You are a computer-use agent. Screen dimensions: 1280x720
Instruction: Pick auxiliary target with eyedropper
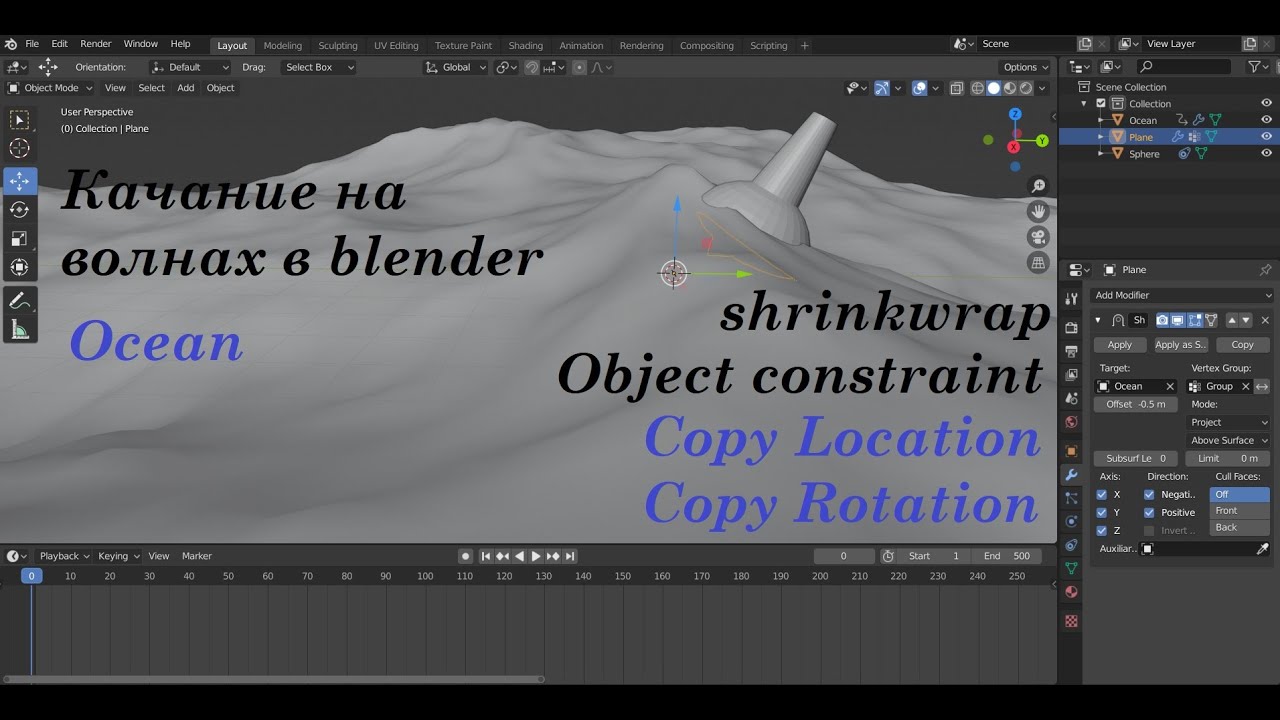pyautogui.click(x=1263, y=548)
